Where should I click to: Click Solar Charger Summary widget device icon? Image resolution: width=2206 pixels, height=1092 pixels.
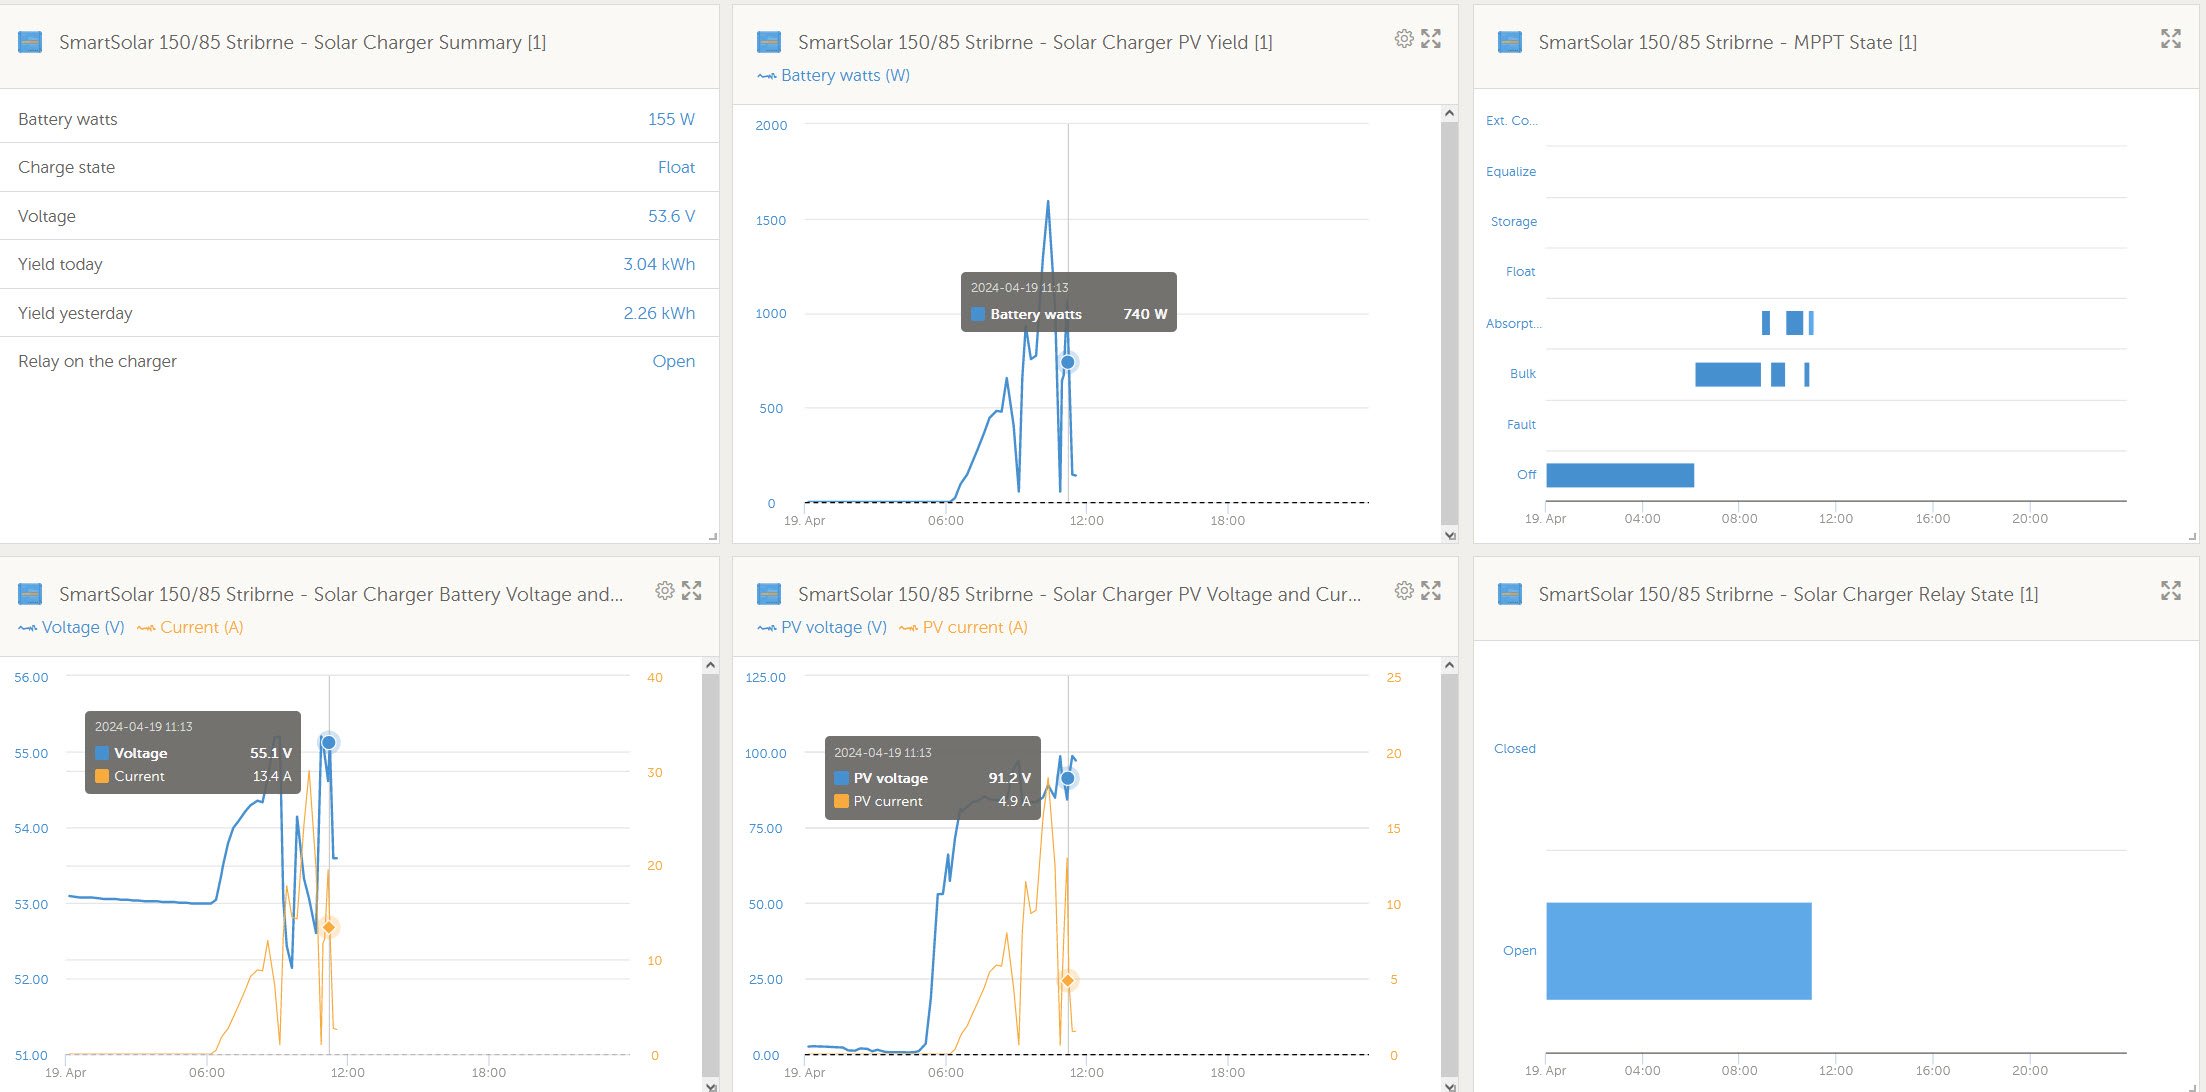(x=30, y=42)
